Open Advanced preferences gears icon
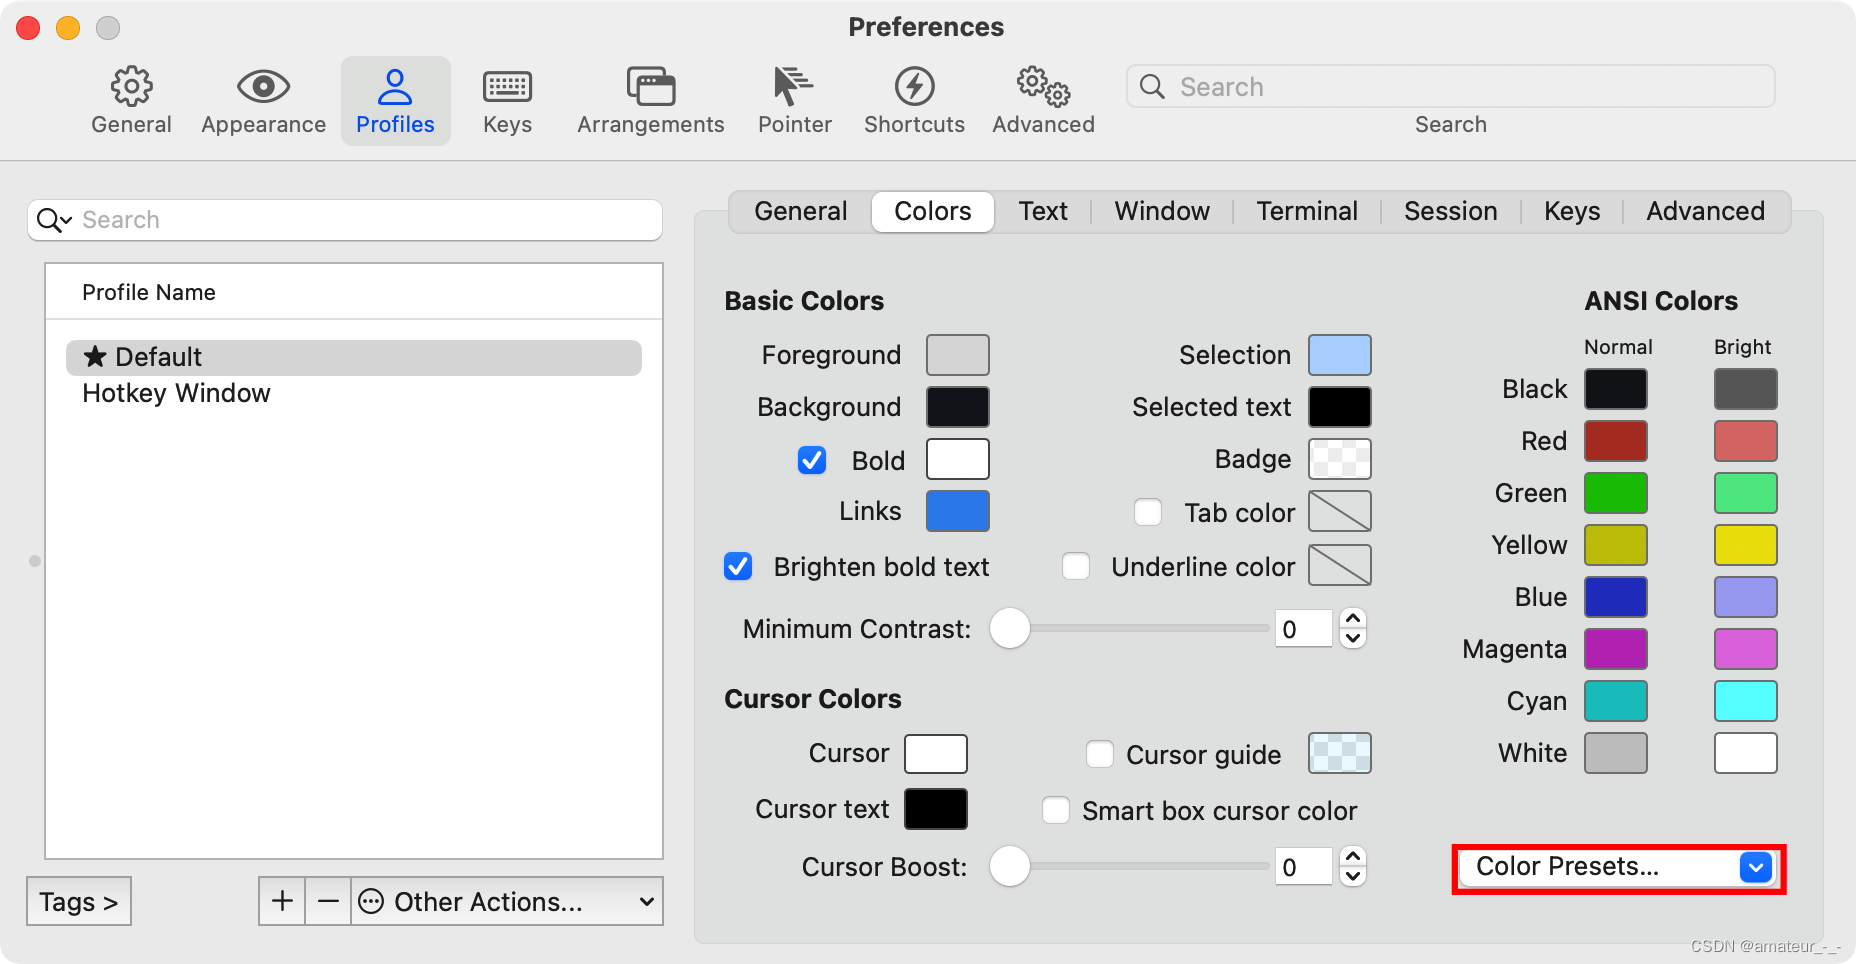 (1043, 87)
